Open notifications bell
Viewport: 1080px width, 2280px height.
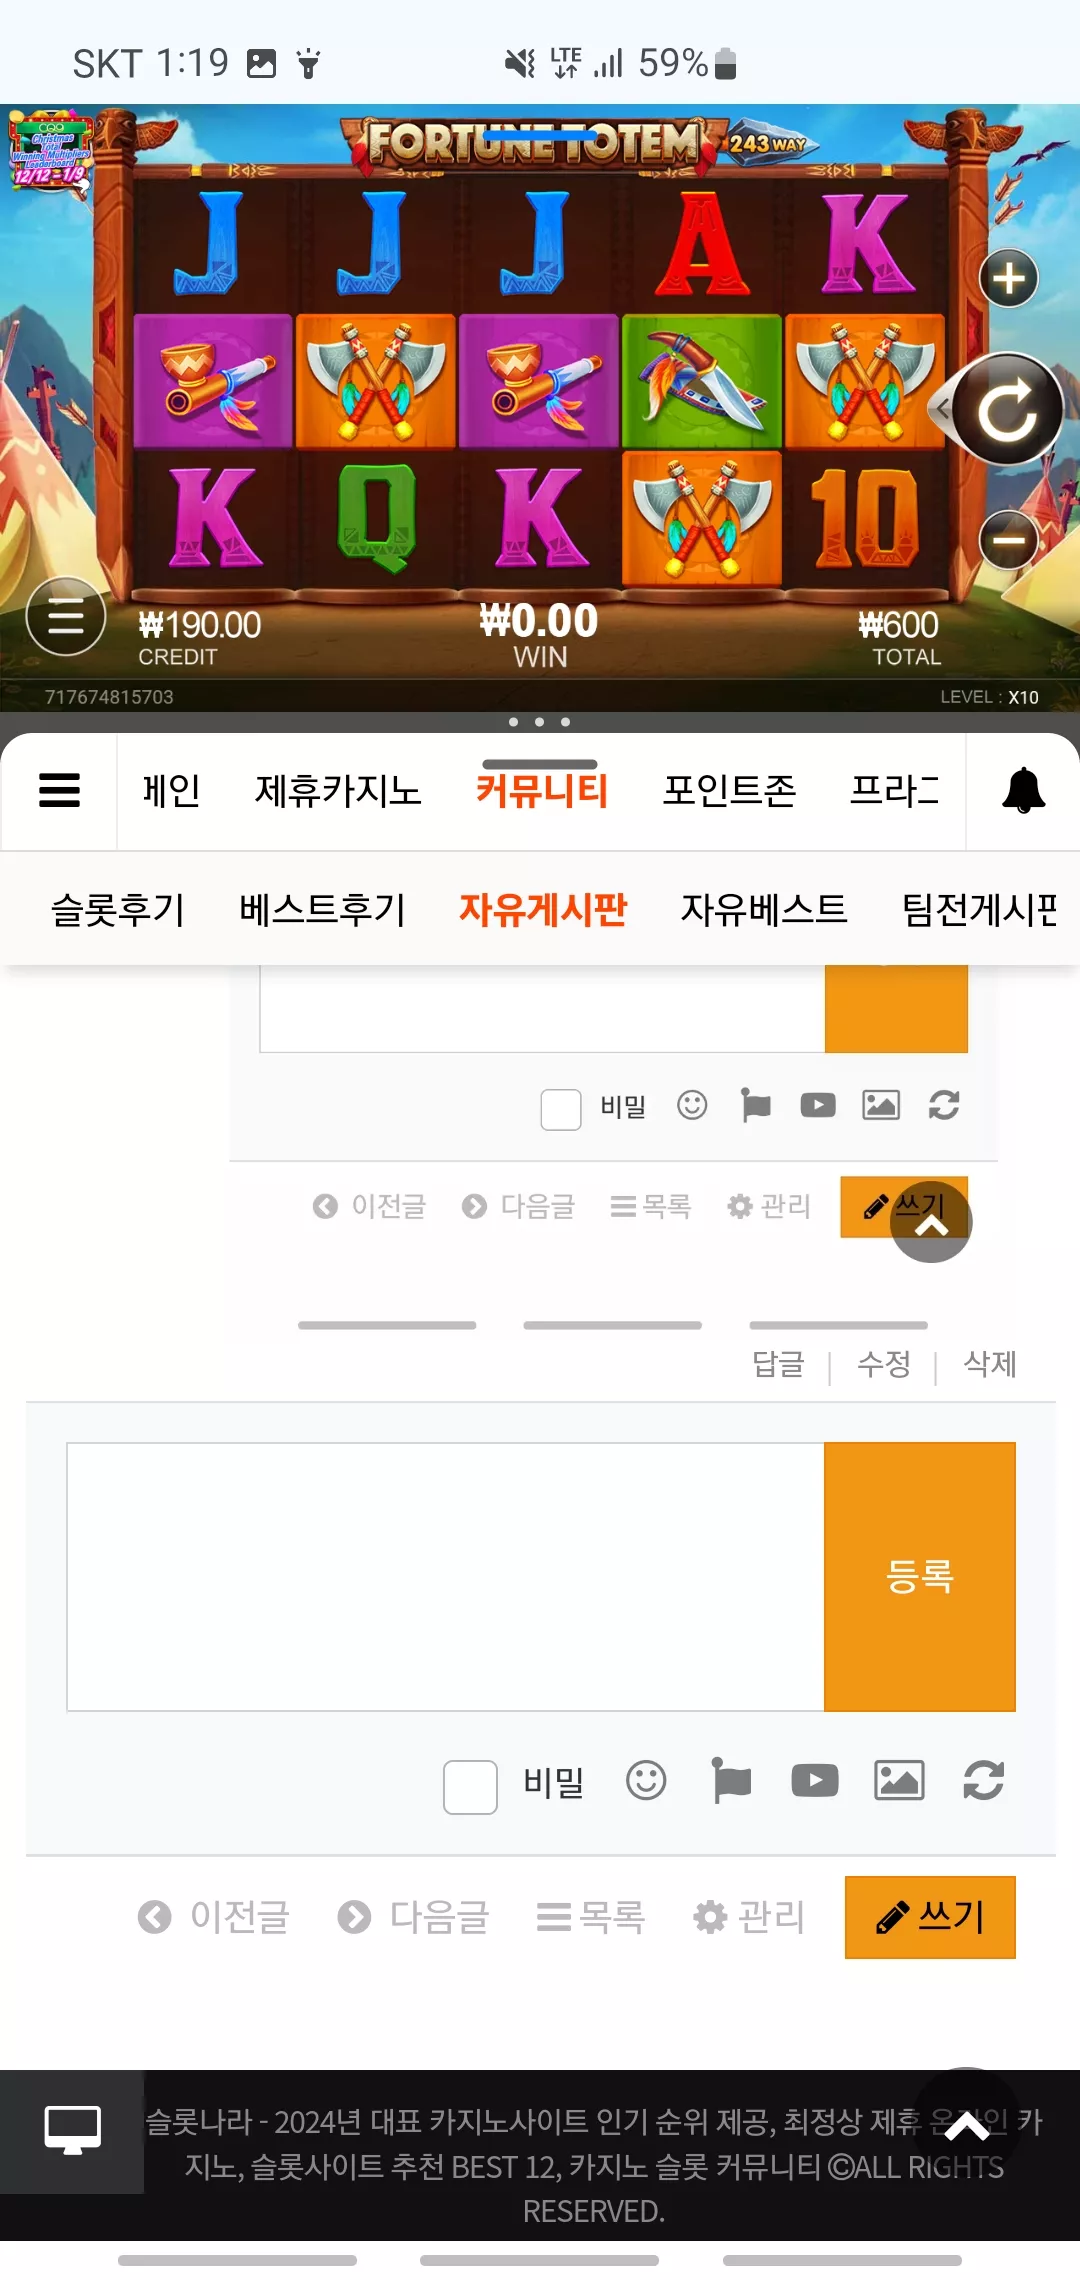(x=1023, y=790)
